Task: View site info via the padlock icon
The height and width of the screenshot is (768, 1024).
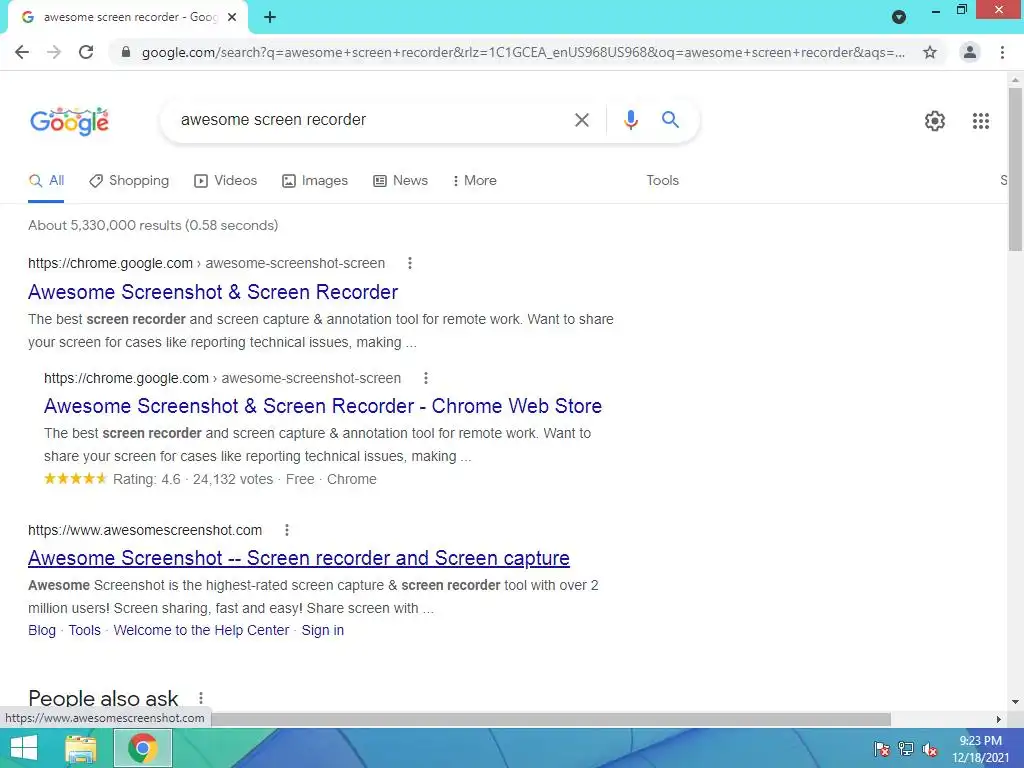Action: (x=126, y=52)
